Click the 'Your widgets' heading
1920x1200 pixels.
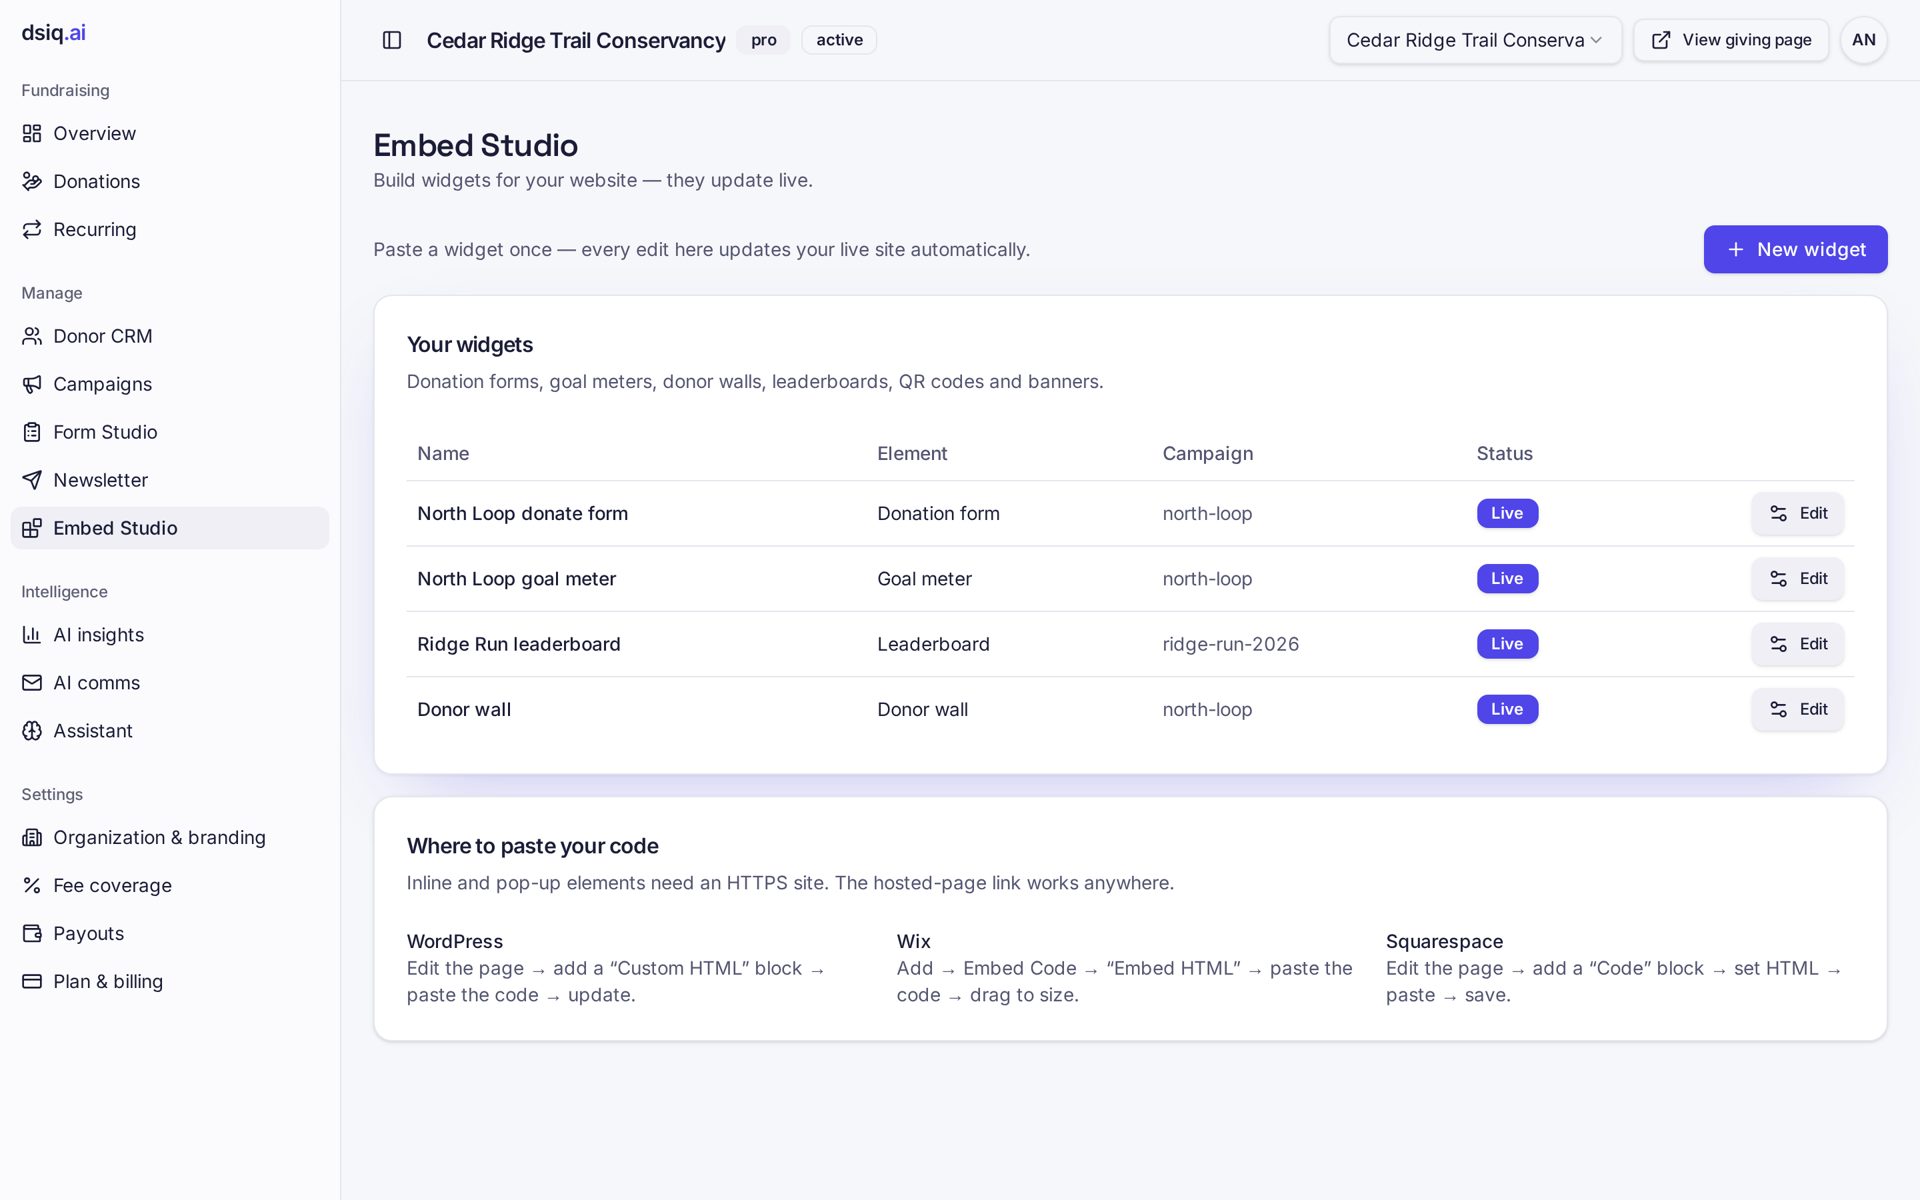(x=469, y=345)
